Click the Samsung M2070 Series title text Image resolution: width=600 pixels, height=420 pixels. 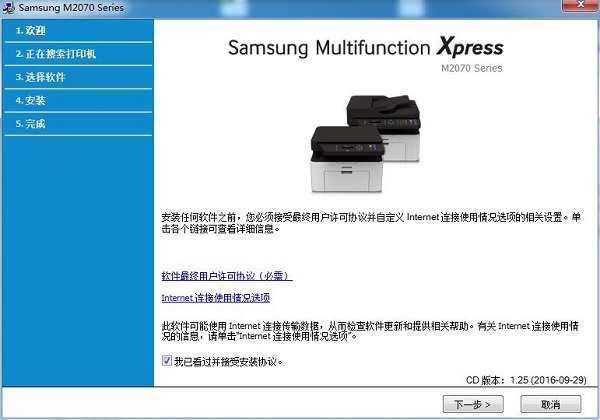pos(71,8)
